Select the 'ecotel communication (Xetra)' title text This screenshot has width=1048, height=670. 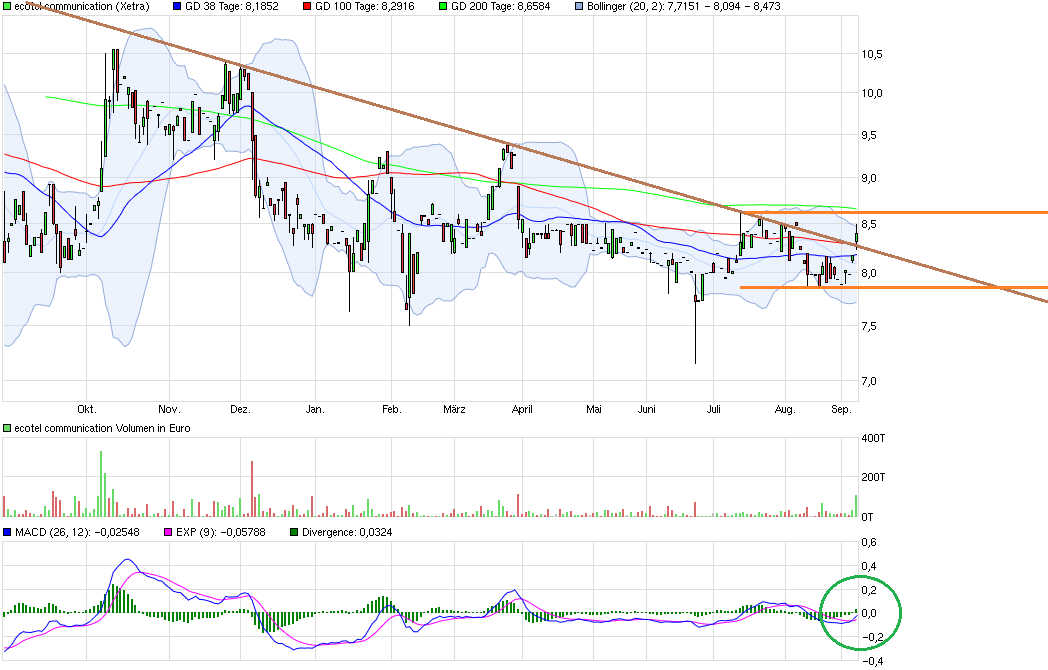(x=82, y=6)
